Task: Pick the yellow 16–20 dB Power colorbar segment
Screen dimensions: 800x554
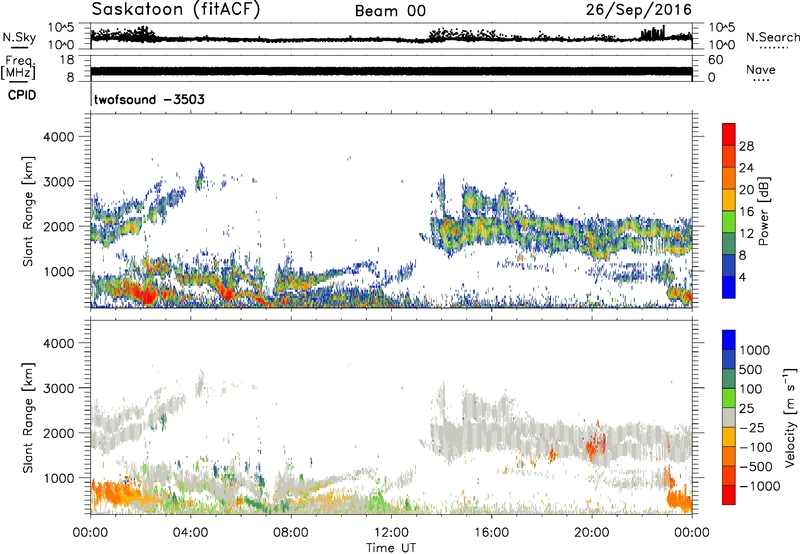Action: tap(729, 199)
